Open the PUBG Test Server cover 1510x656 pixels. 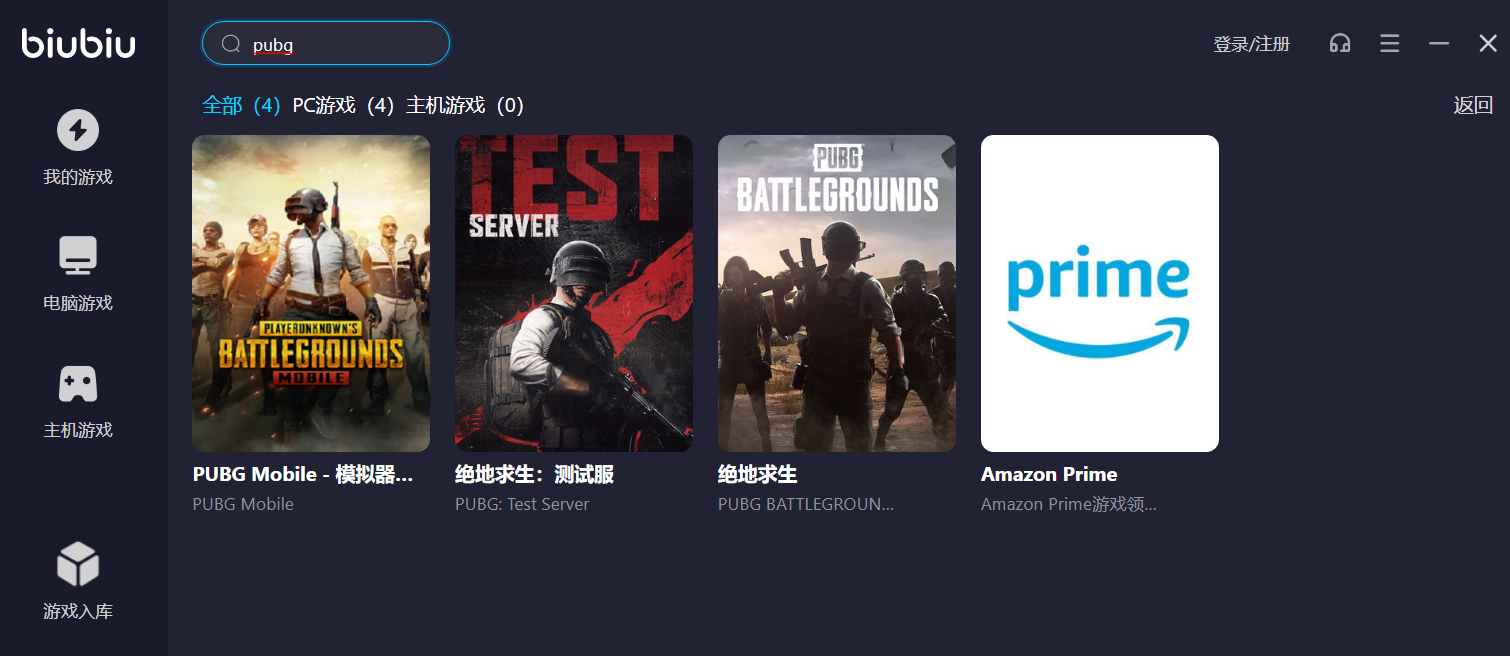[x=574, y=293]
